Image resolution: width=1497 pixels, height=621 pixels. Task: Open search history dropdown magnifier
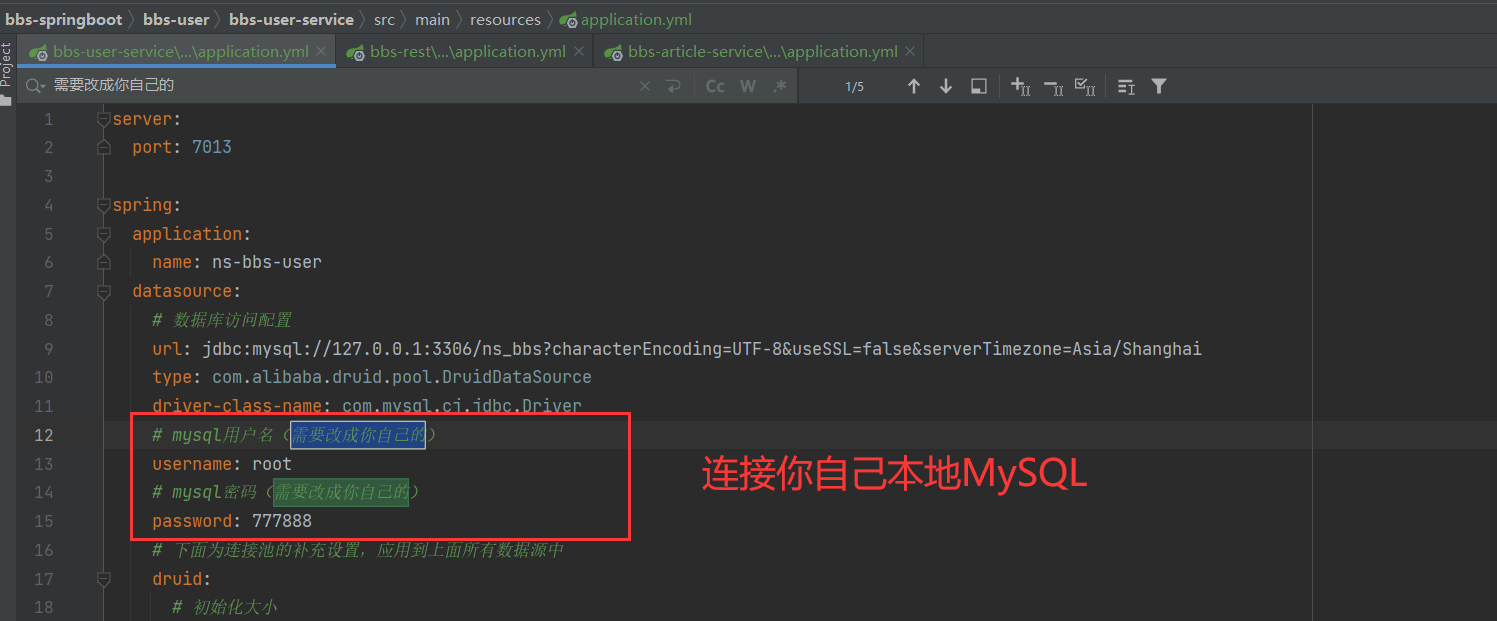pos(36,86)
